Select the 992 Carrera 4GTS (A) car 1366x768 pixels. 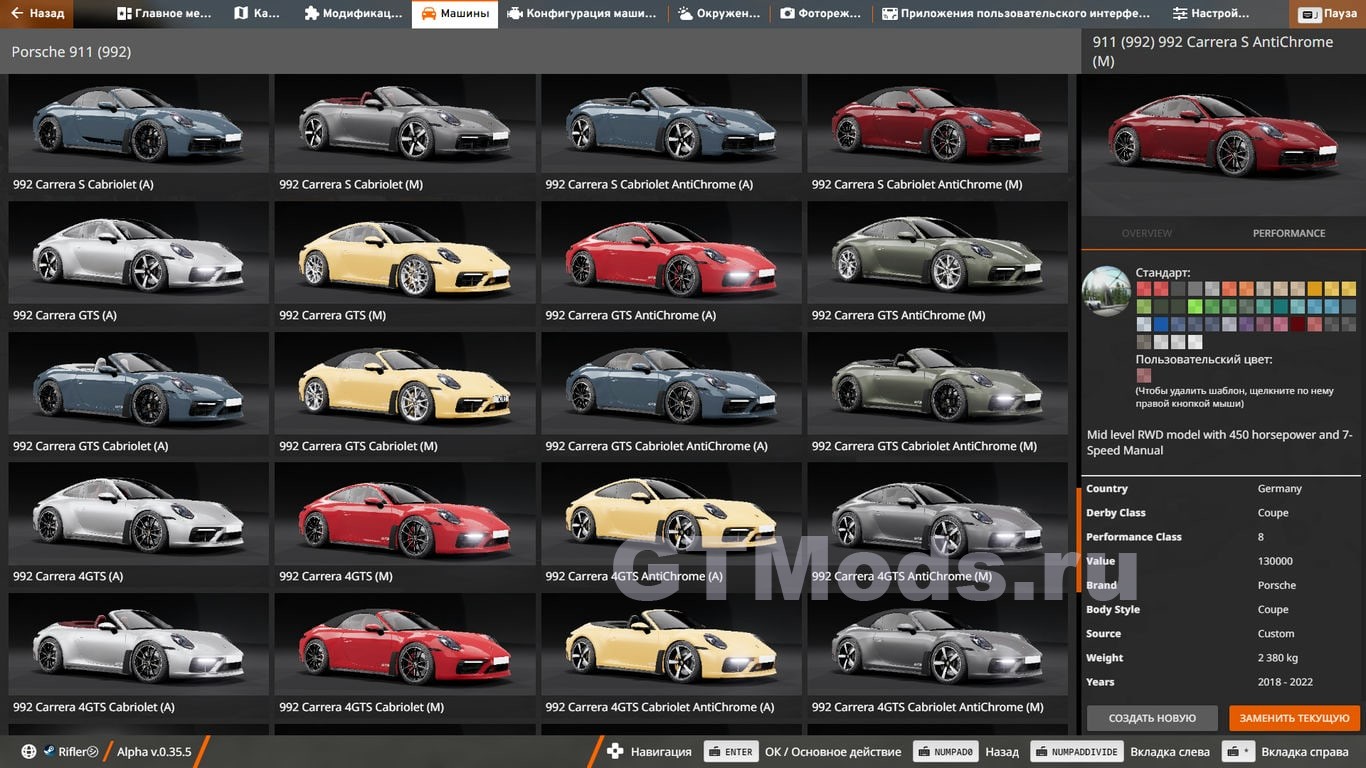(x=138, y=525)
